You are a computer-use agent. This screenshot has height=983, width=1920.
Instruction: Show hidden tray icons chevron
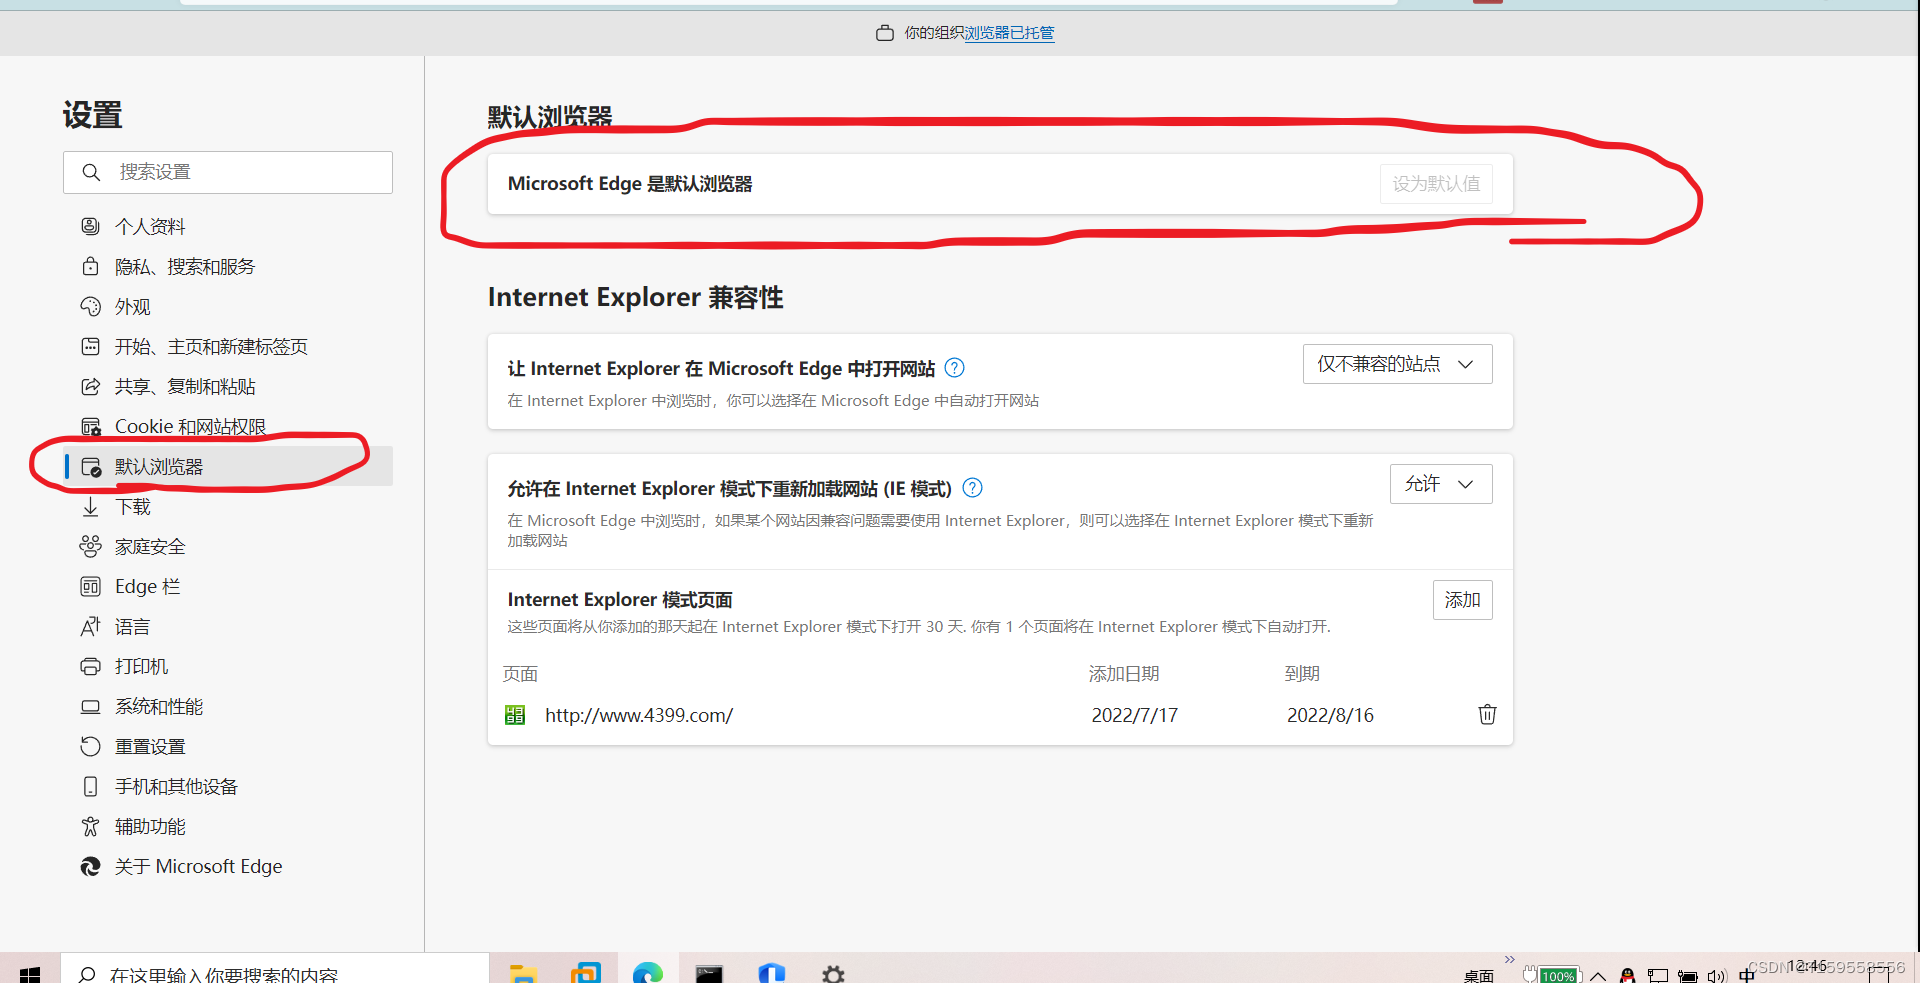coord(1598,976)
